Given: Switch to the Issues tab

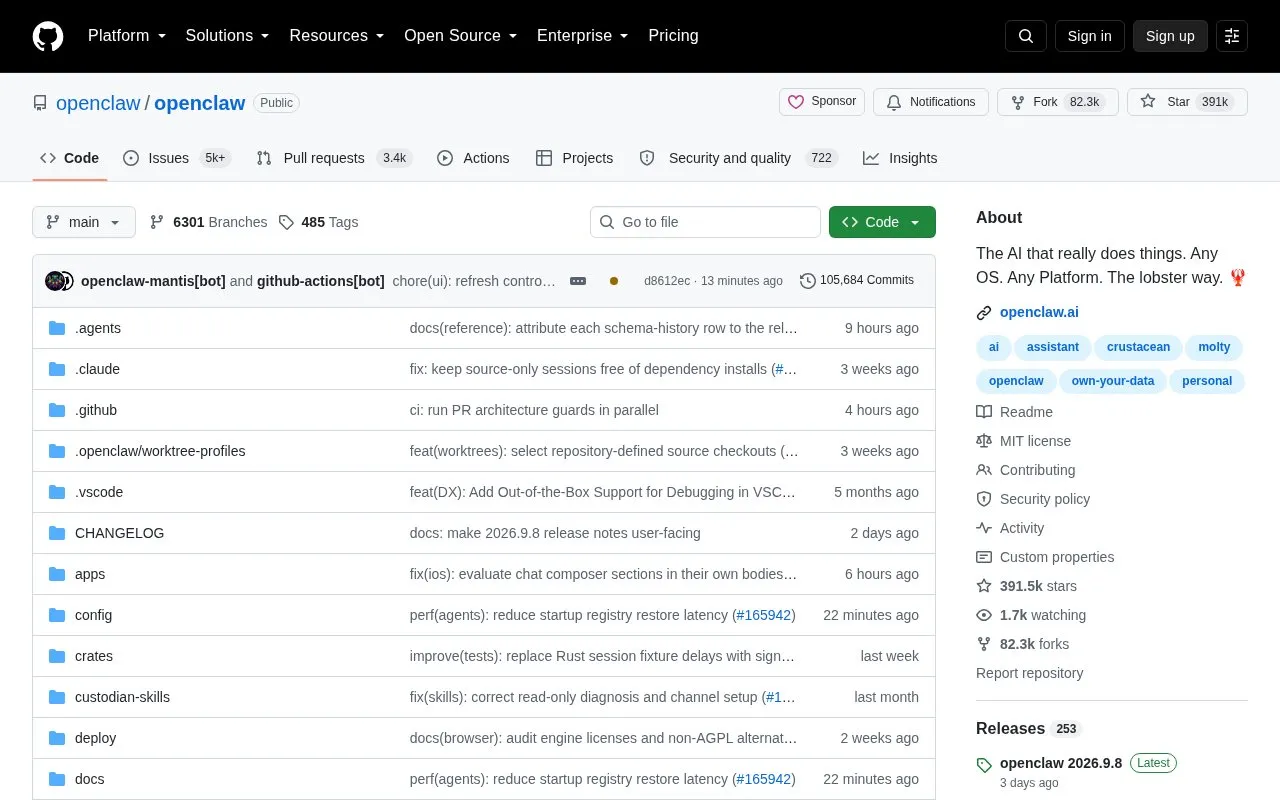Looking at the screenshot, I should (x=176, y=158).
